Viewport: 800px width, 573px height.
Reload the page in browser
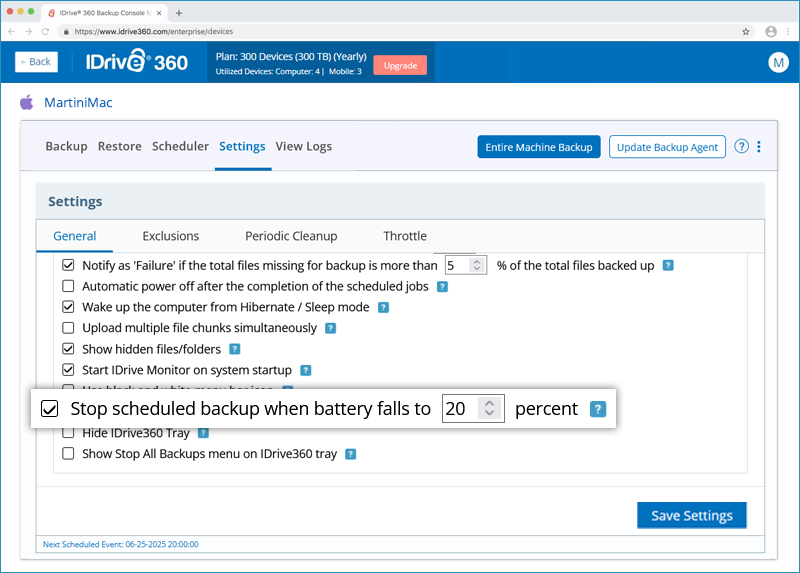tap(45, 32)
